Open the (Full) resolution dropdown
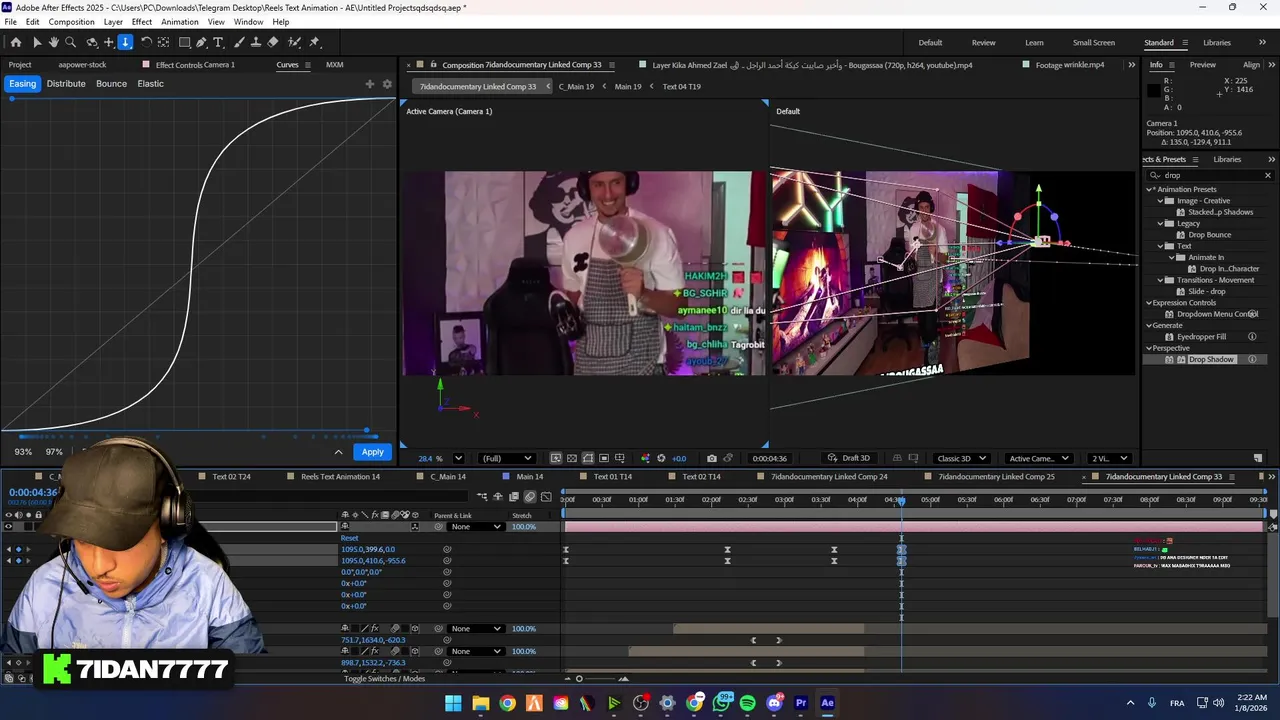The height and width of the screenshot is (720, 1280). coord(506,458)
